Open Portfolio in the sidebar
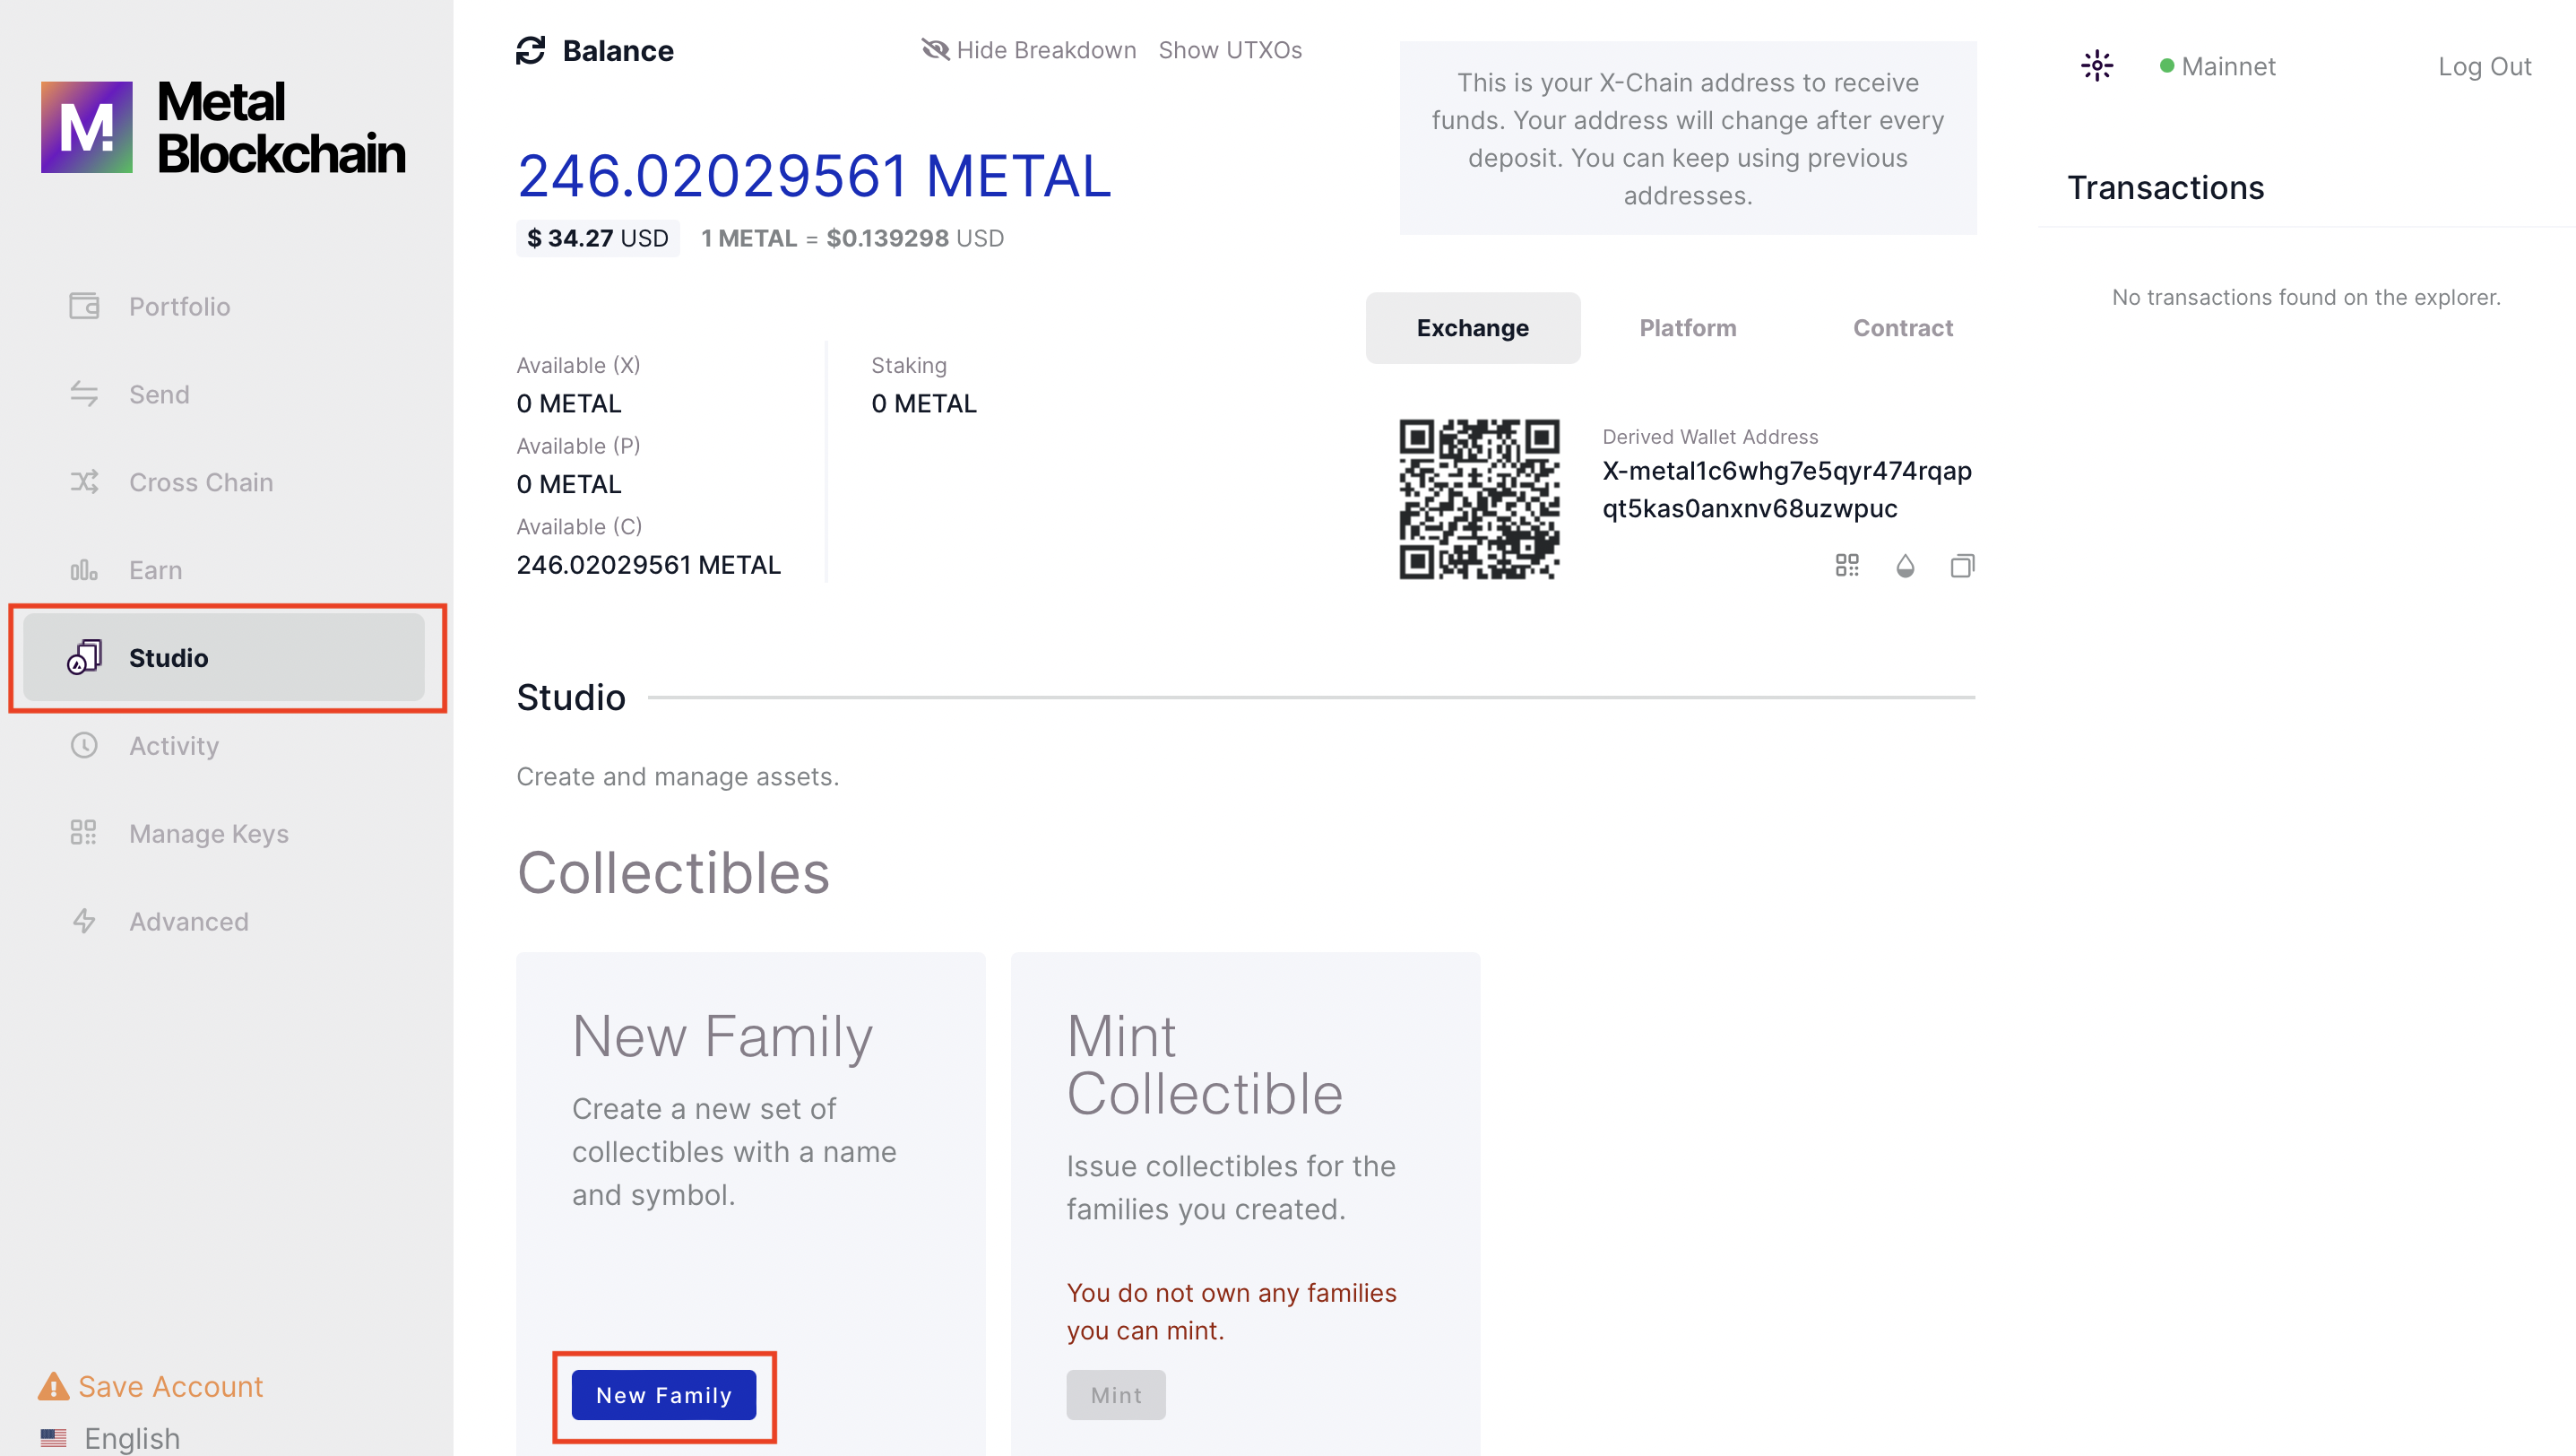This screenshot has width=2576, height=1456. click(x=179, y=306)
